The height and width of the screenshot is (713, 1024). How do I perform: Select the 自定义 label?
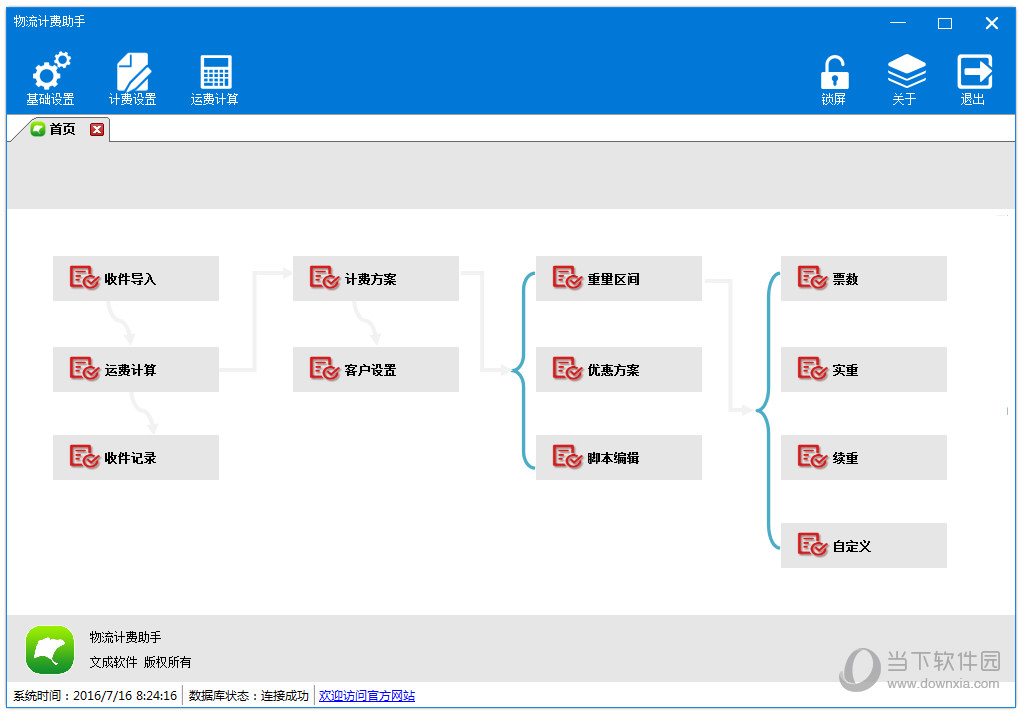click(x=852, y=547)
